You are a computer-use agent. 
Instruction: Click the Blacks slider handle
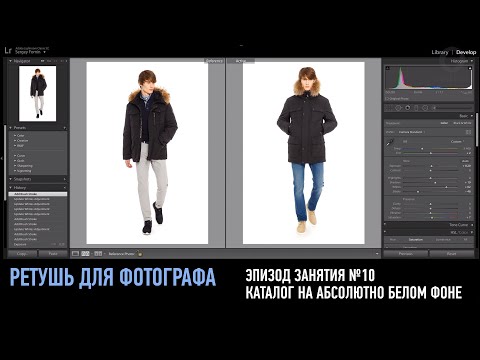[x=418, y=192]
